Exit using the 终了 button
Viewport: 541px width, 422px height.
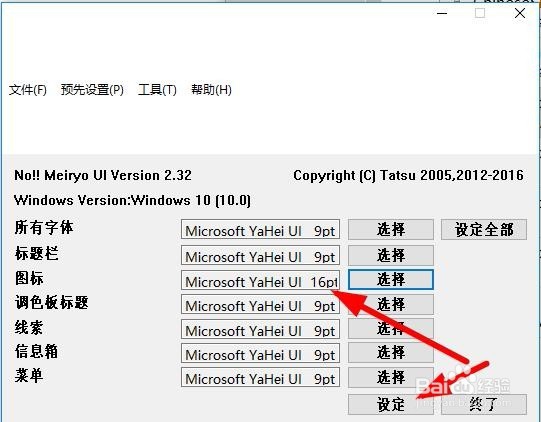pyautogui.click(x=484, y=404)
